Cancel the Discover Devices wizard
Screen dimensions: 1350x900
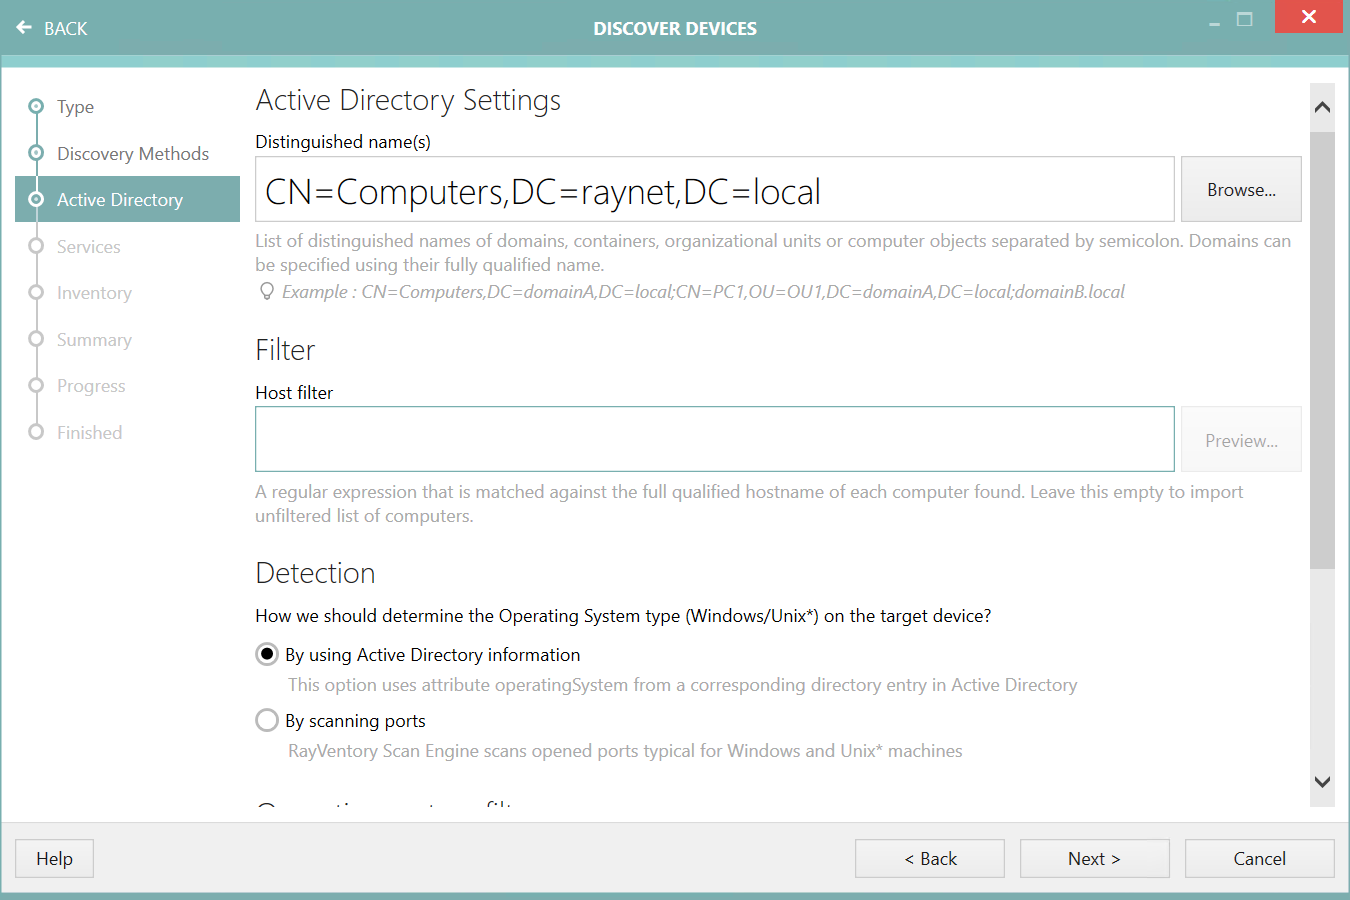(x=1259, y=858)
